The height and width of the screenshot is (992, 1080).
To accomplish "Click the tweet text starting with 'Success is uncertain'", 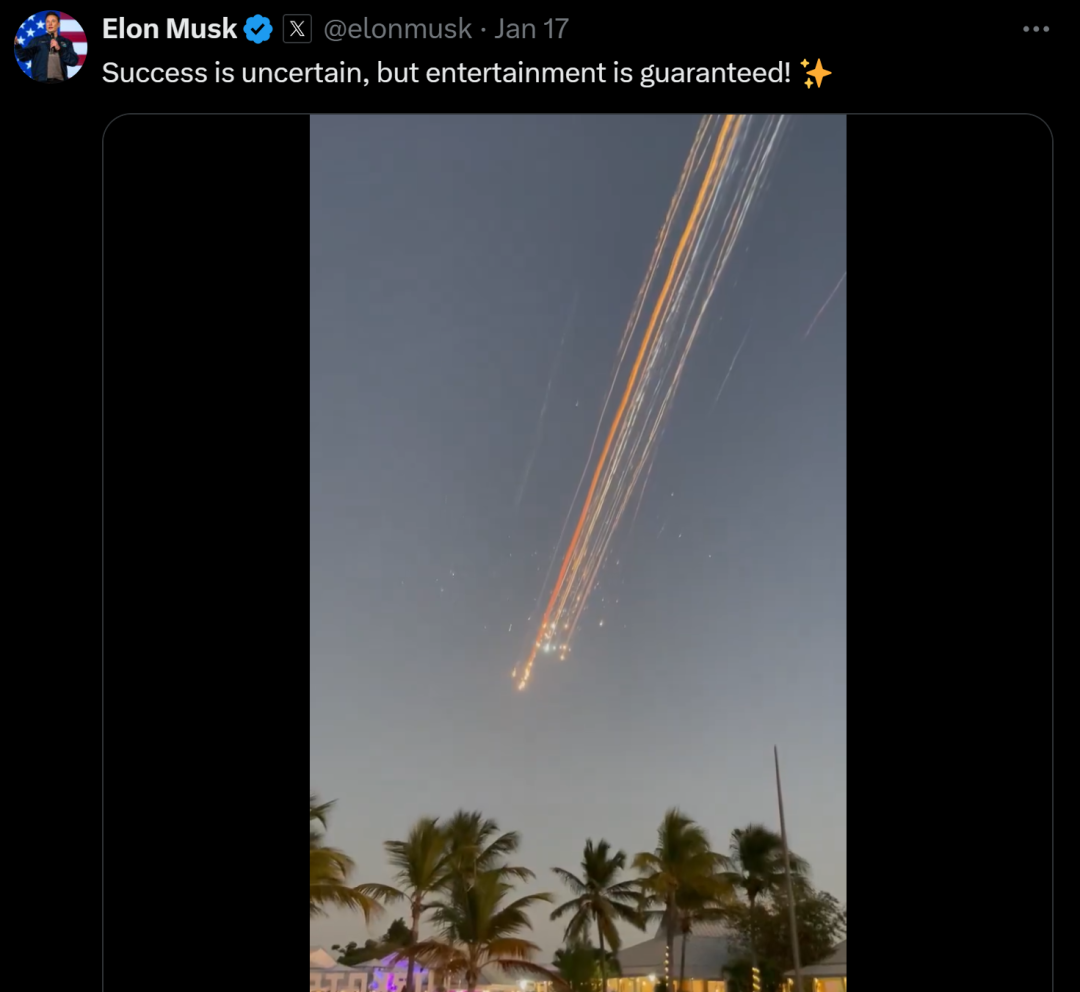I will [447, 73].
